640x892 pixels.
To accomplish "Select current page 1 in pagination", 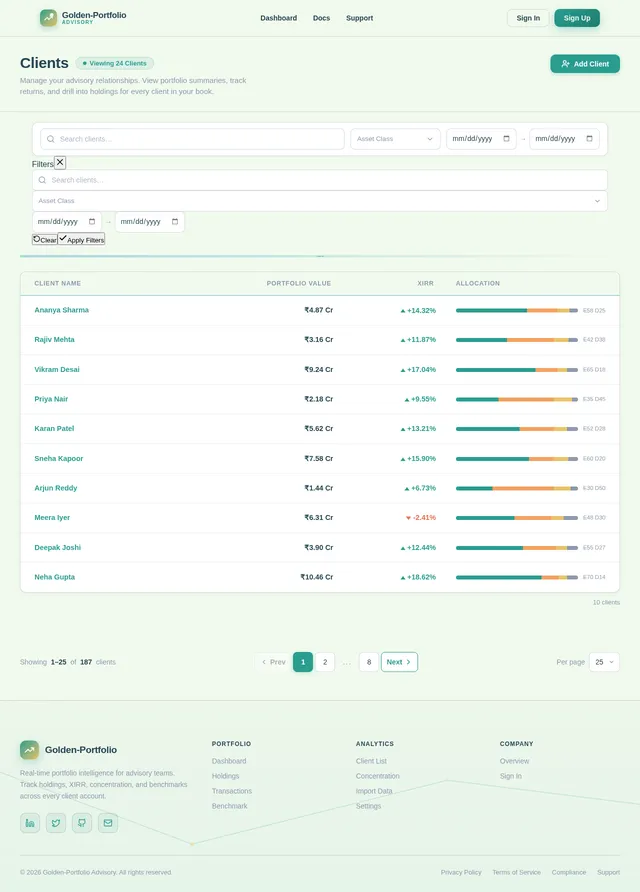I will click(303, 662).
